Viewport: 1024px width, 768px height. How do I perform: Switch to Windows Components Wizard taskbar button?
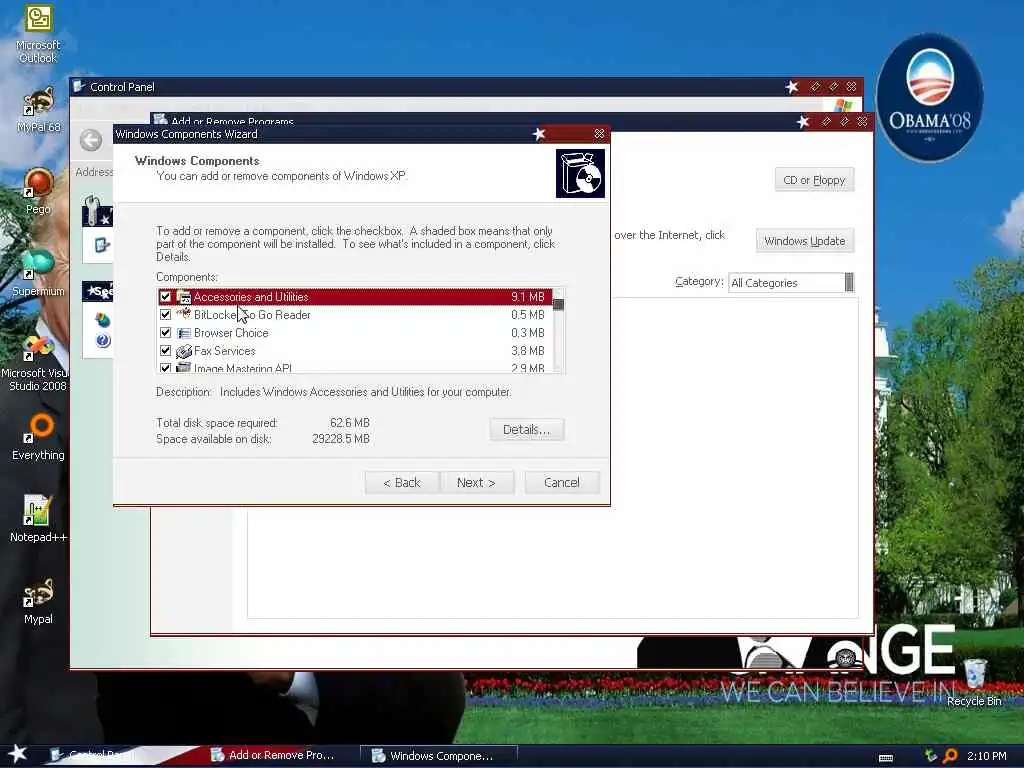(438, 756)
